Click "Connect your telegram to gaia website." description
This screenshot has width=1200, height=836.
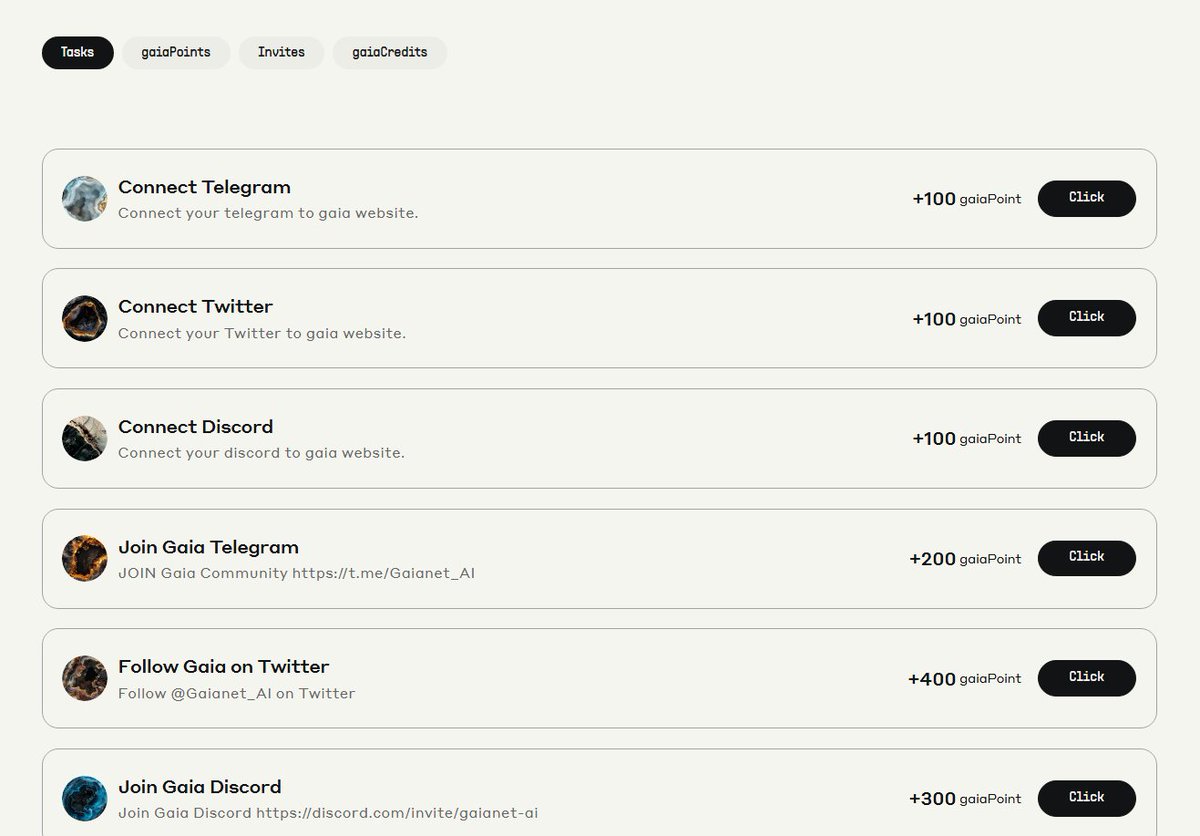pyautogui.click(x=268, y=213)
